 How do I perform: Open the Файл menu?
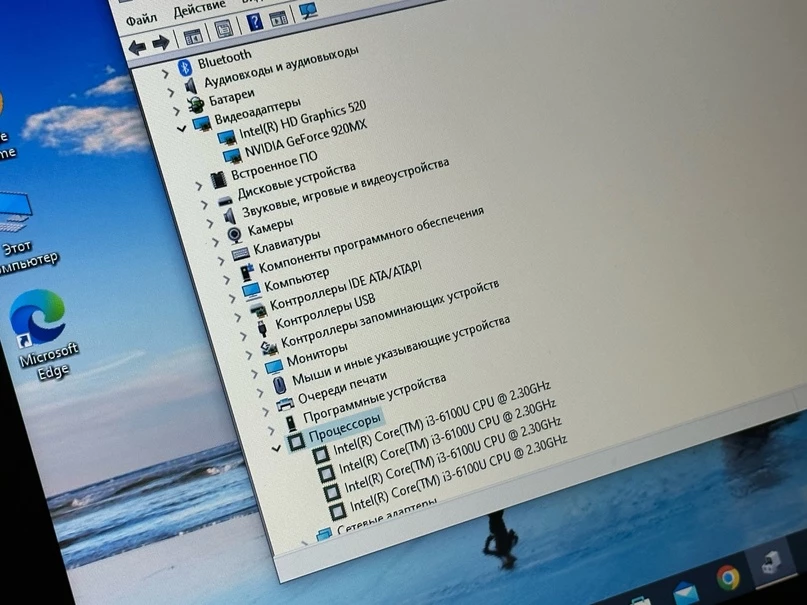click(142, 20)
